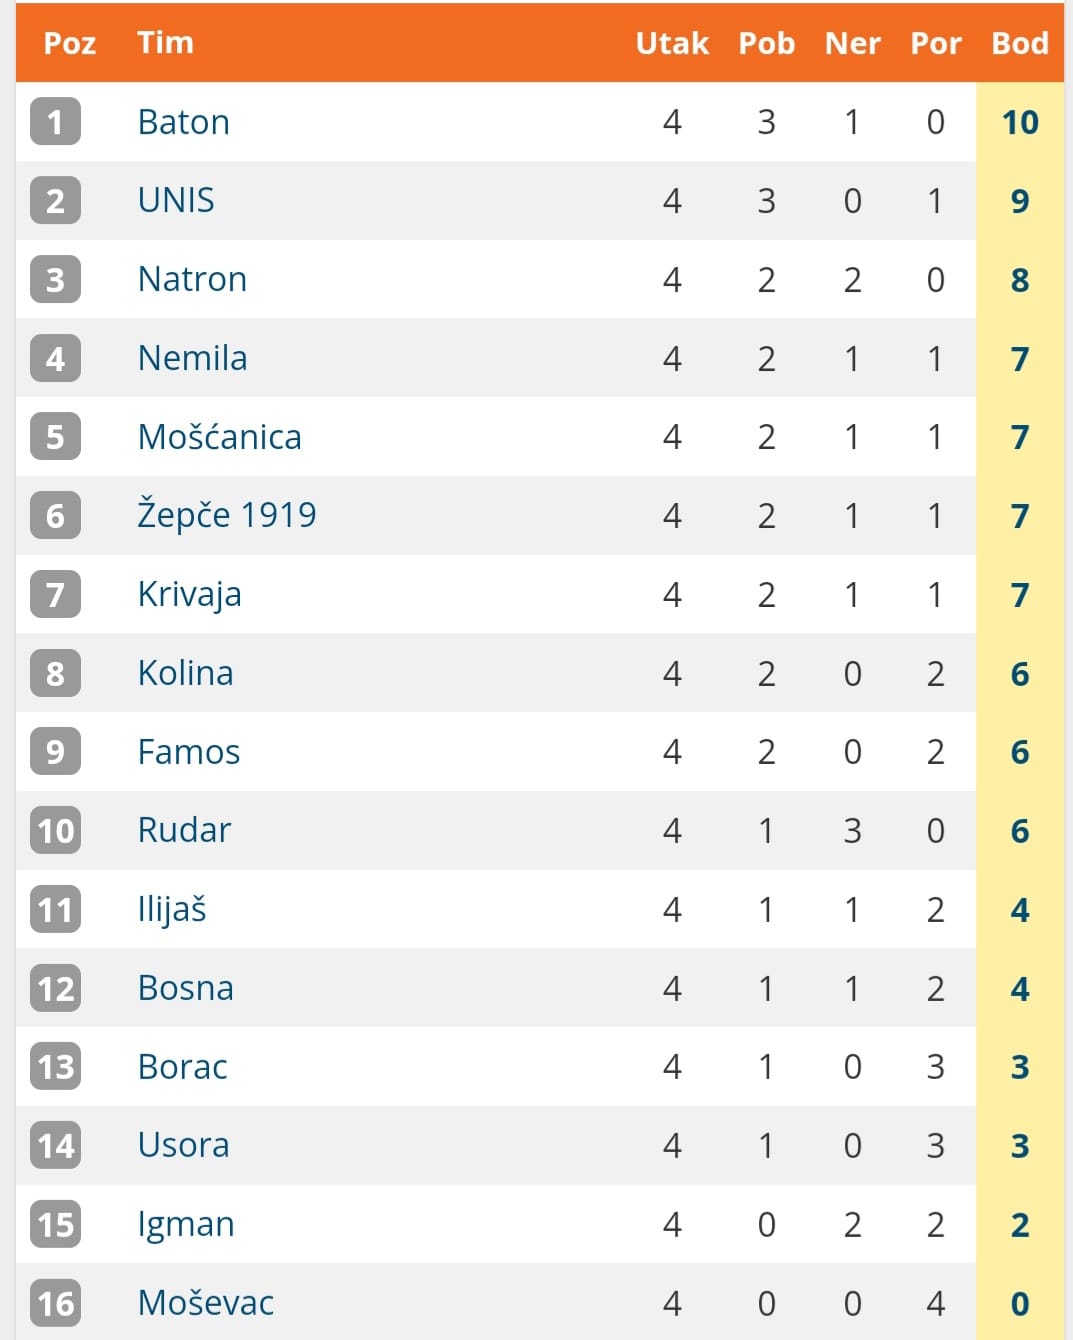Click the Ilijaš team name
This screenshot has width=1073, height=1340.
point(172,909)
